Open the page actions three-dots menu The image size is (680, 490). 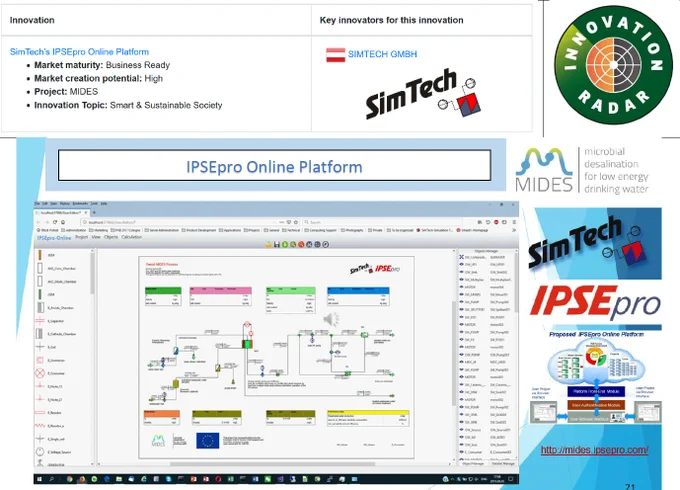point(282,222)
